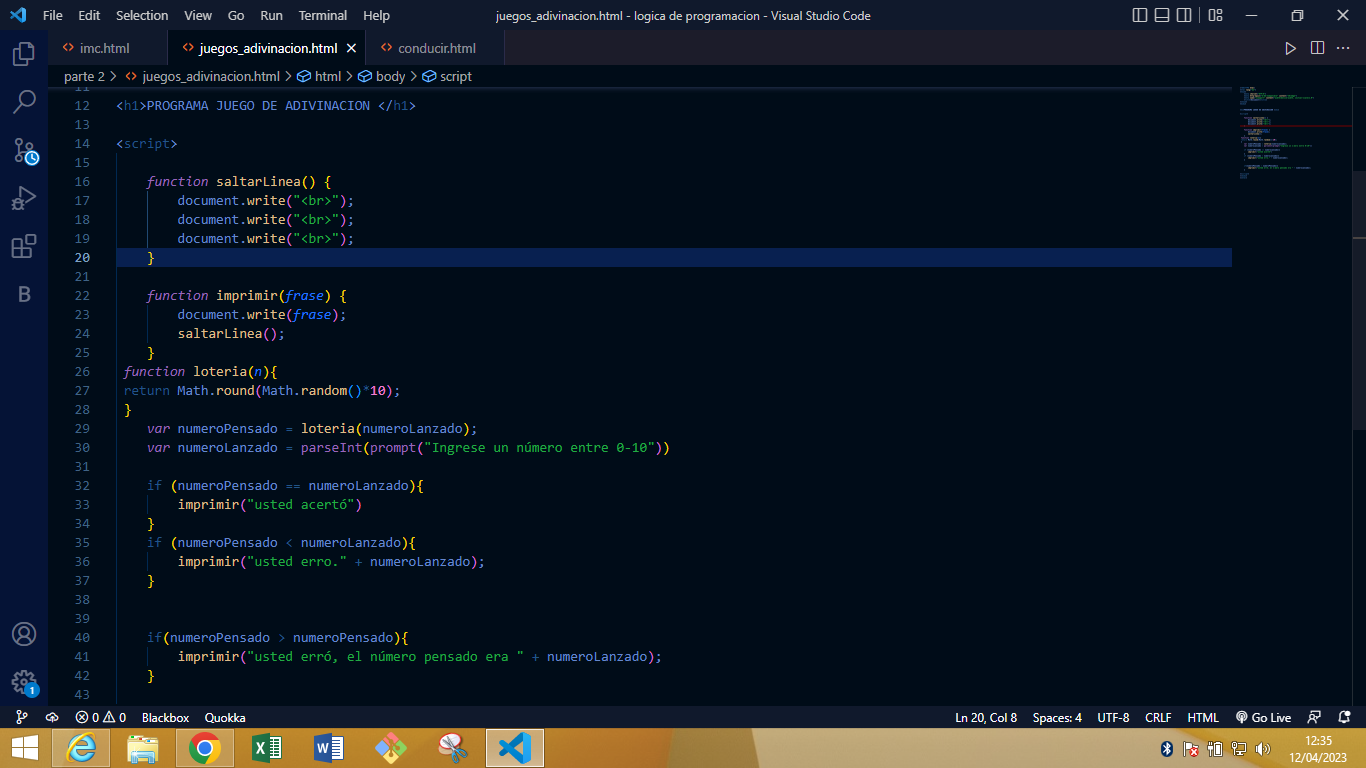Click line number 26 in the gutter

[x=82, y=371]
